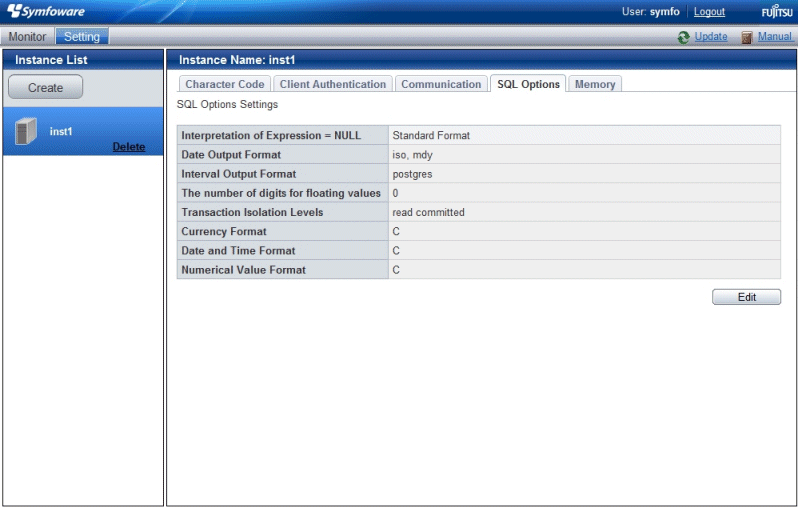
Task: Click the 'Date and Time Format' label
Action: pyautogui.click(x=238, y=251)
